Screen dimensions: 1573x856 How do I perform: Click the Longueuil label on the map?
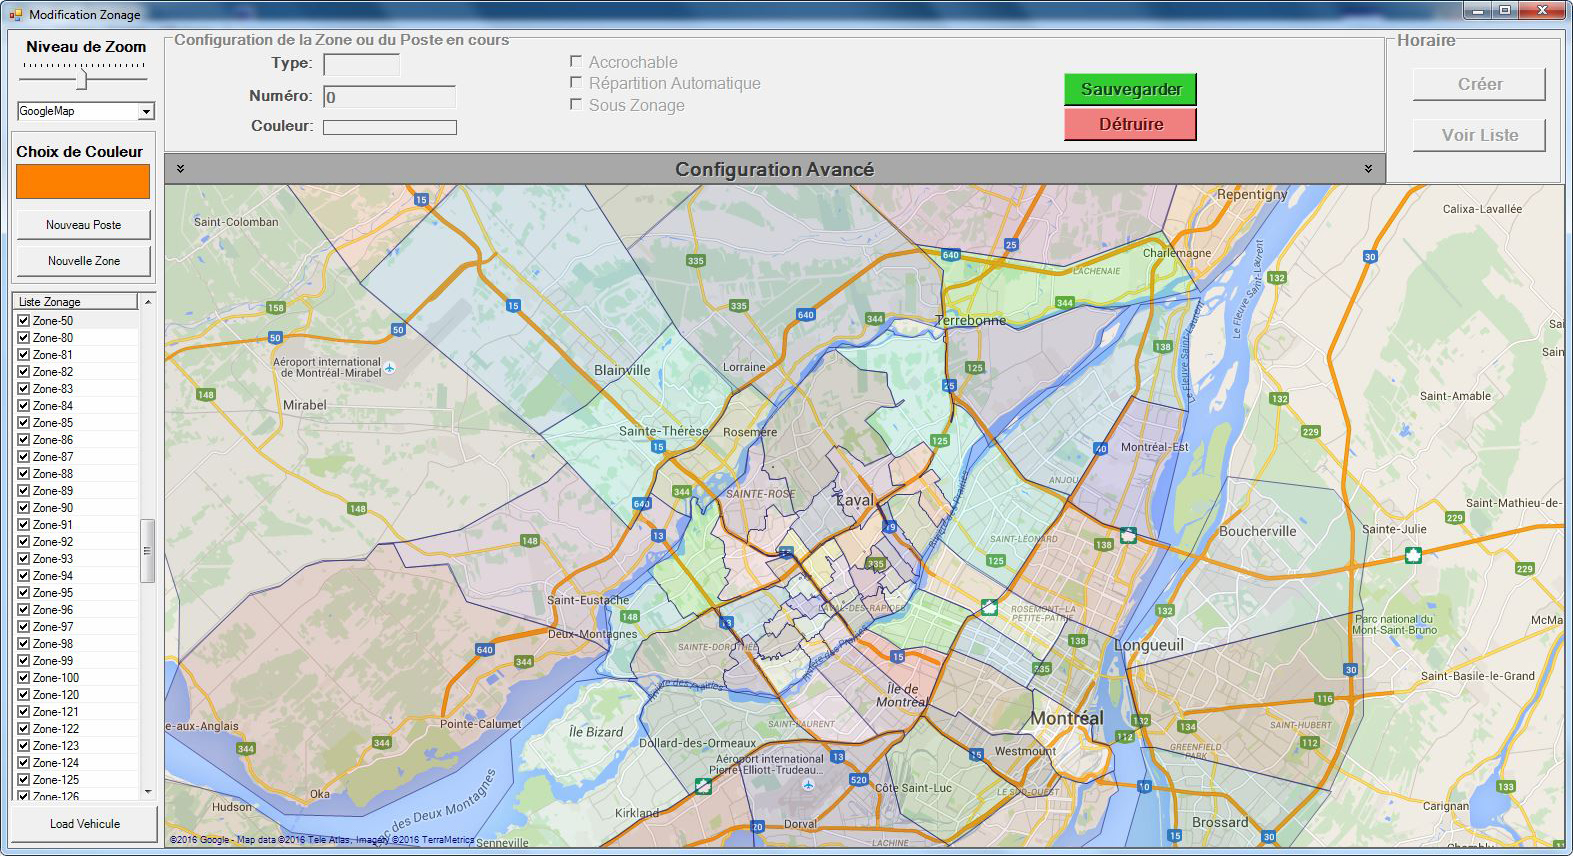coord(1149,645)
